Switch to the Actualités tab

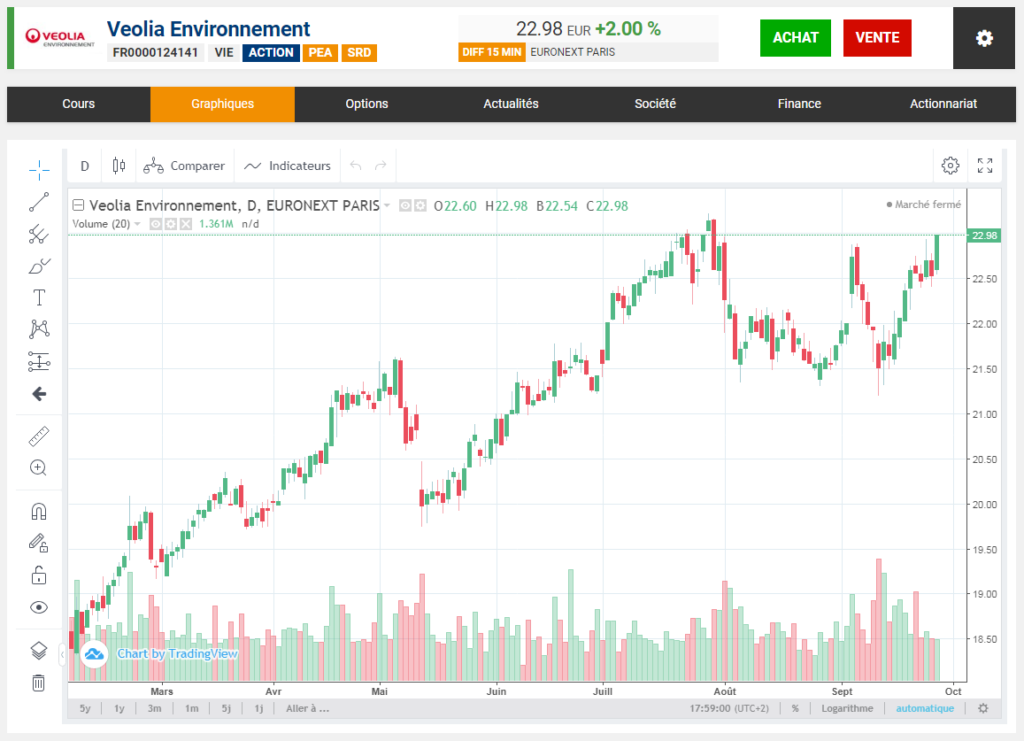(510, 104)
